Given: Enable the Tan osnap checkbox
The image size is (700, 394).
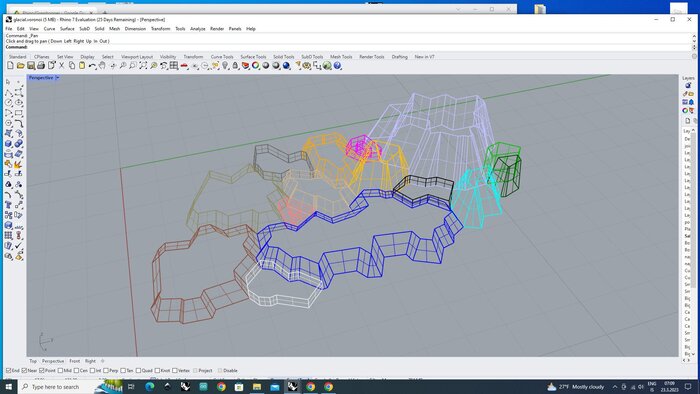Looking at the screenshot, I should (x=123, y=370).
